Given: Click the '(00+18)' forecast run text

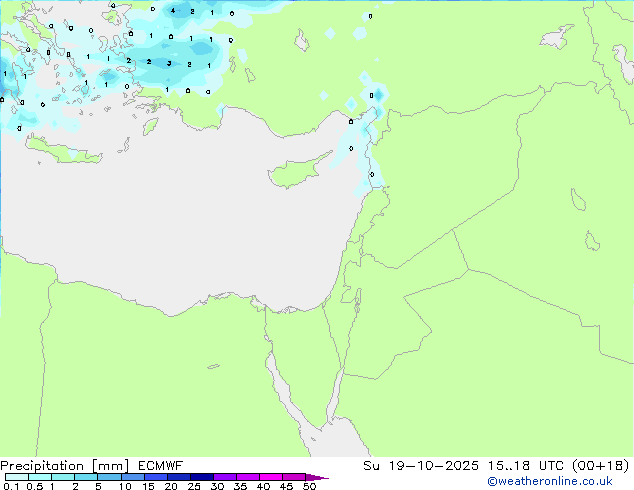Looking at the screenshot, I should click(x=601, y=466).
